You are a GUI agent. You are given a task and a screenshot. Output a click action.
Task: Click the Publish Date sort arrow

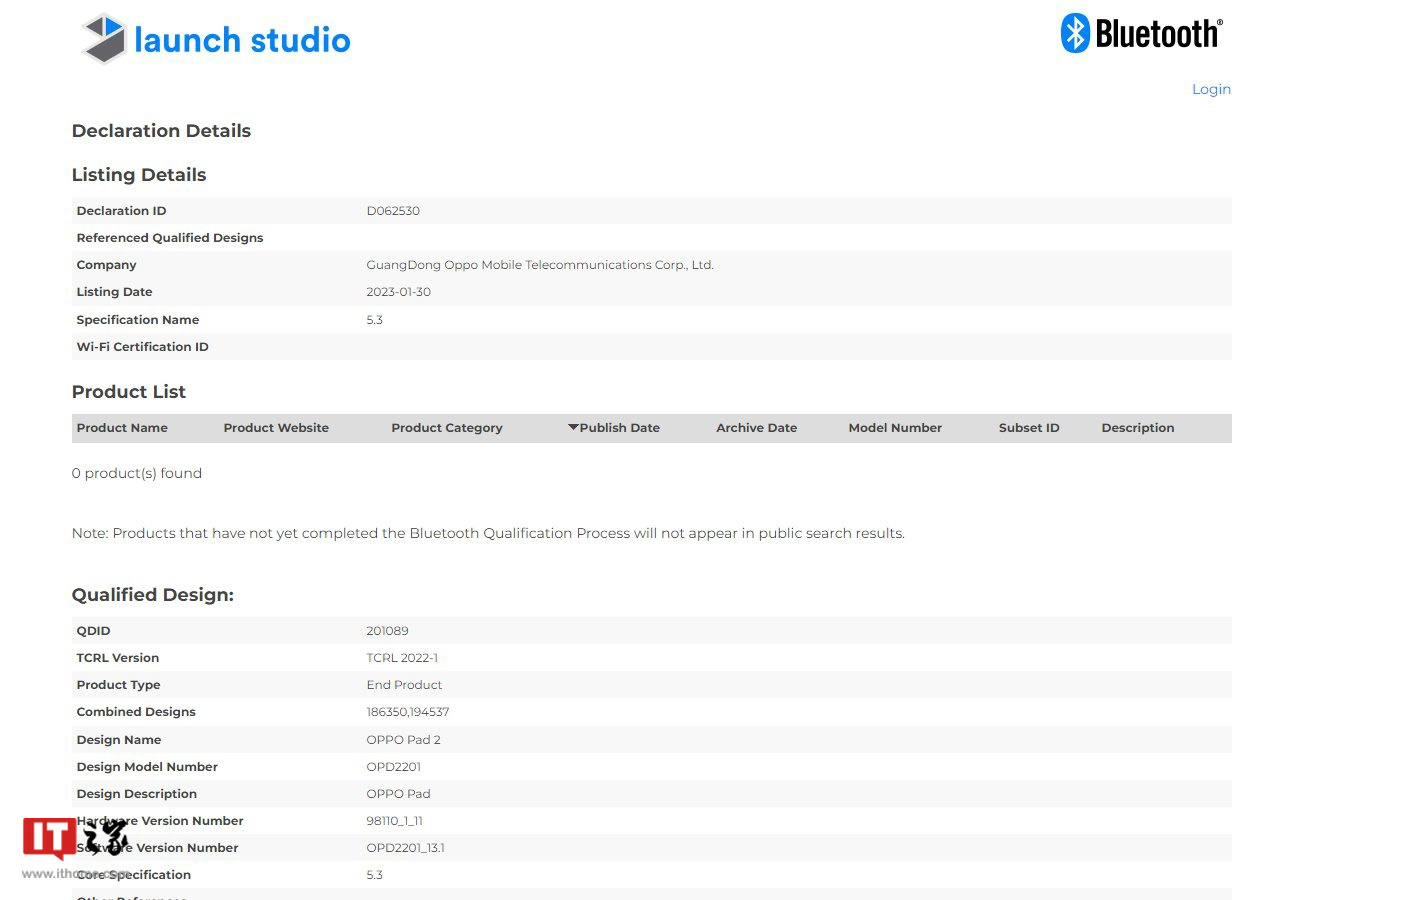pyautogui.click(x=573, y=427)
